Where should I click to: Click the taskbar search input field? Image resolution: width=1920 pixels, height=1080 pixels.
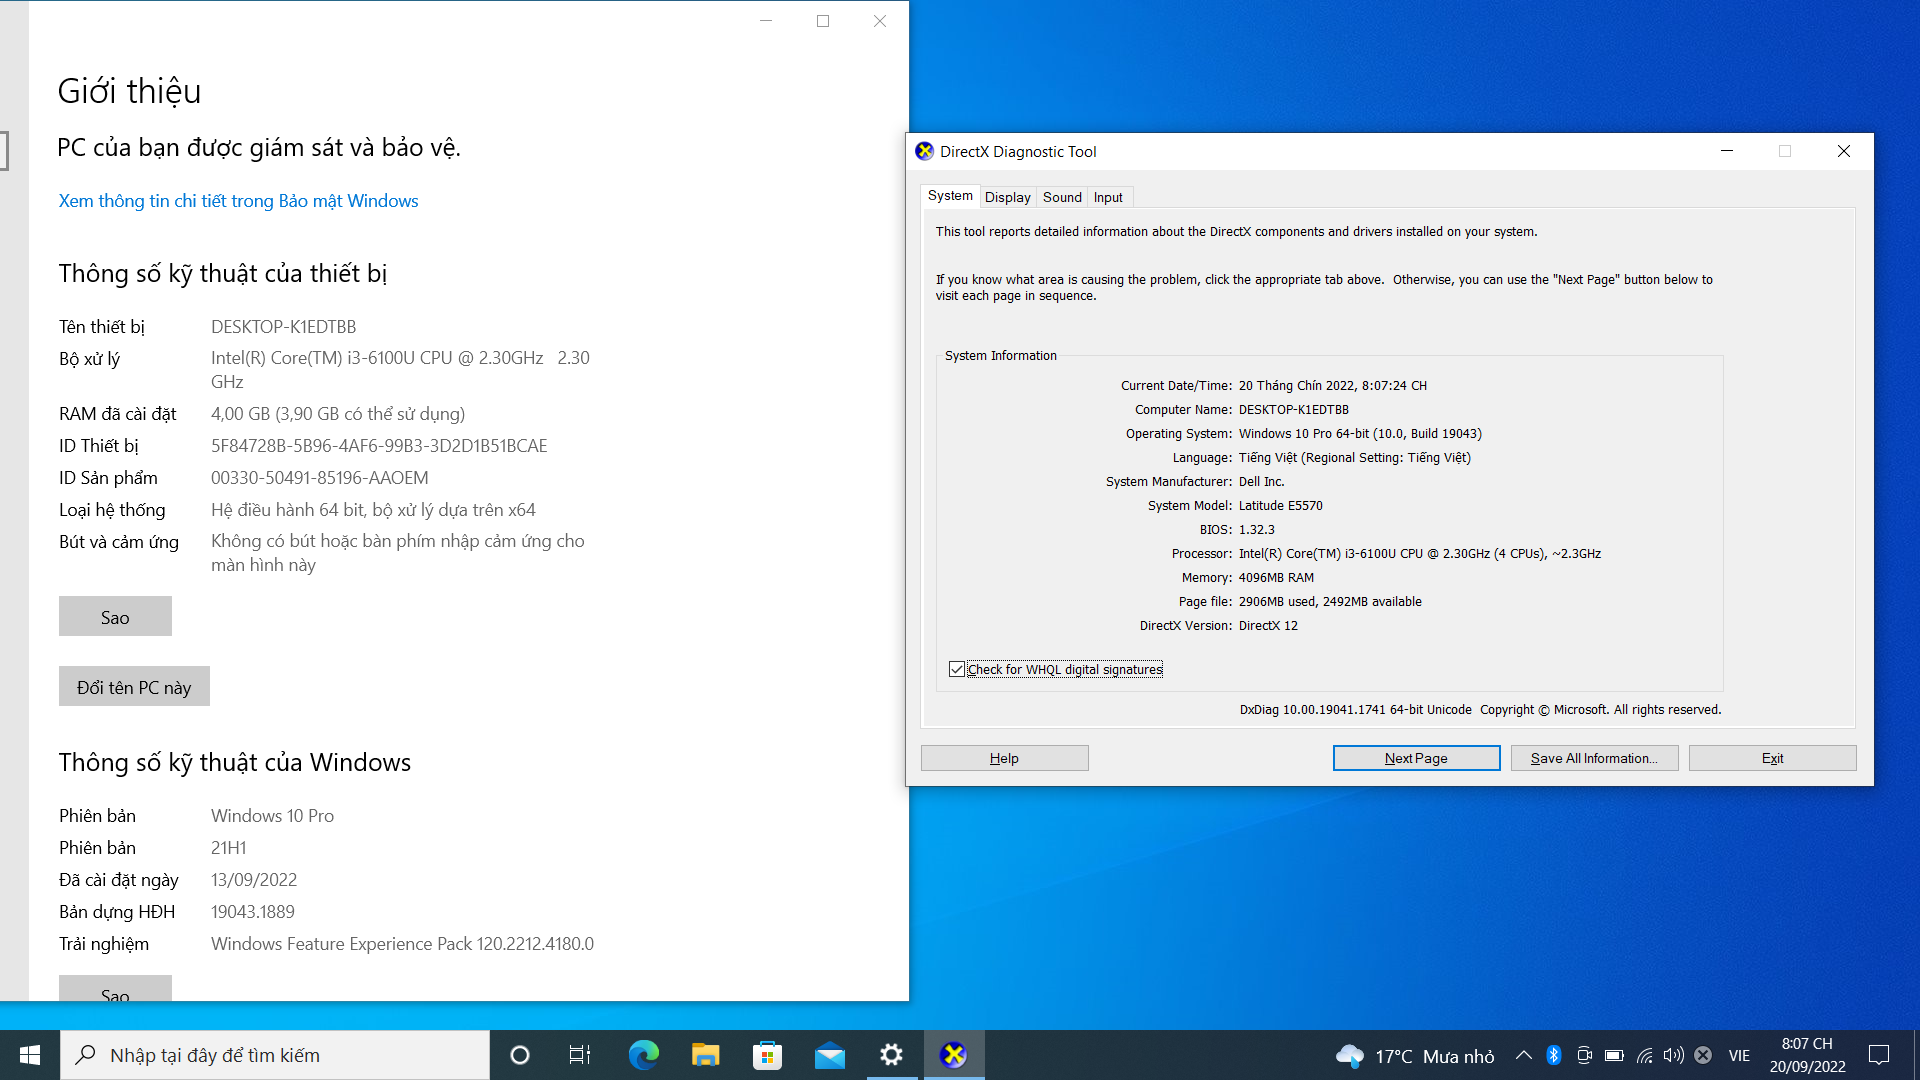275,1055
